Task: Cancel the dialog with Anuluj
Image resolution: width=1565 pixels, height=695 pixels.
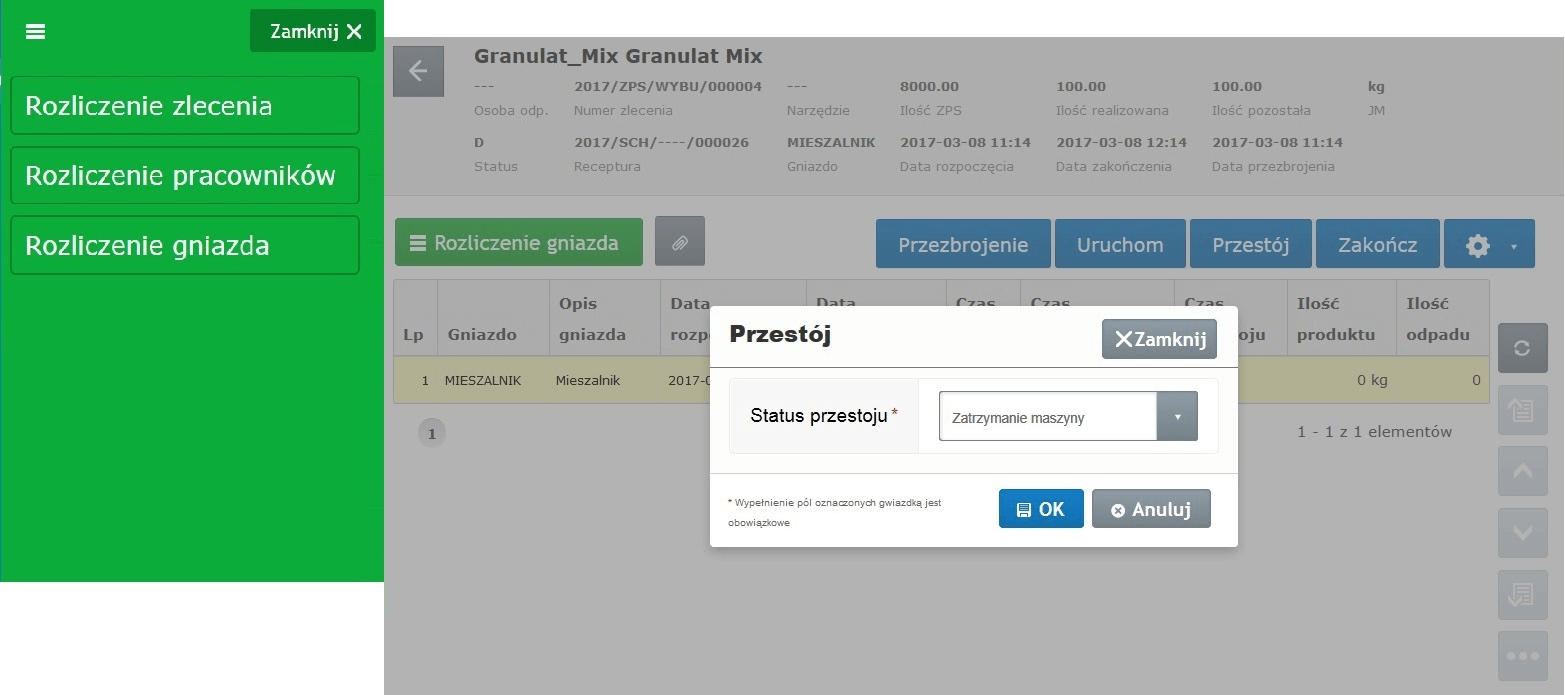Action: point(1151,508)
